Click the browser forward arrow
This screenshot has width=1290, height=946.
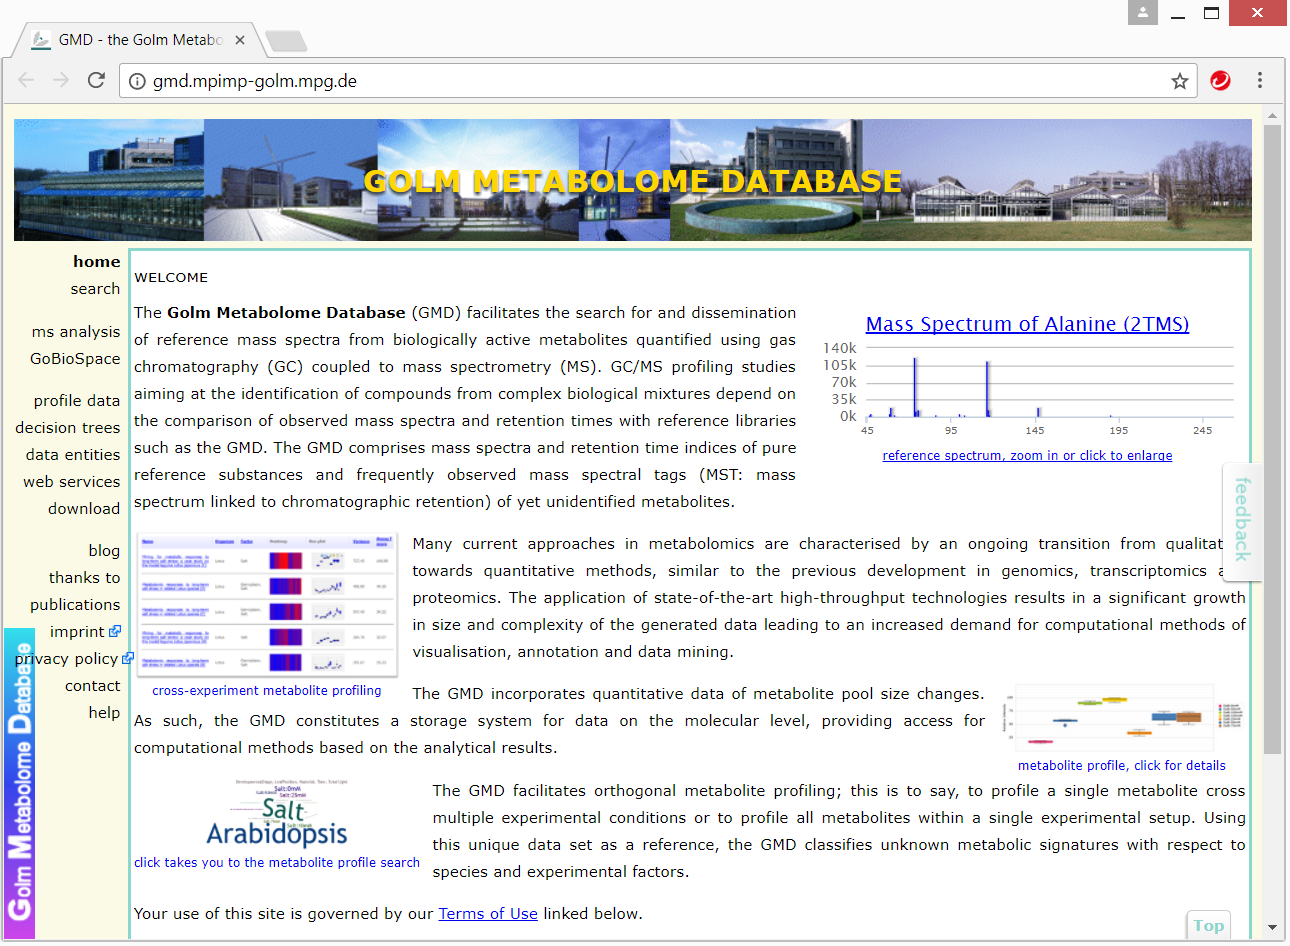[x=61, y=80]
